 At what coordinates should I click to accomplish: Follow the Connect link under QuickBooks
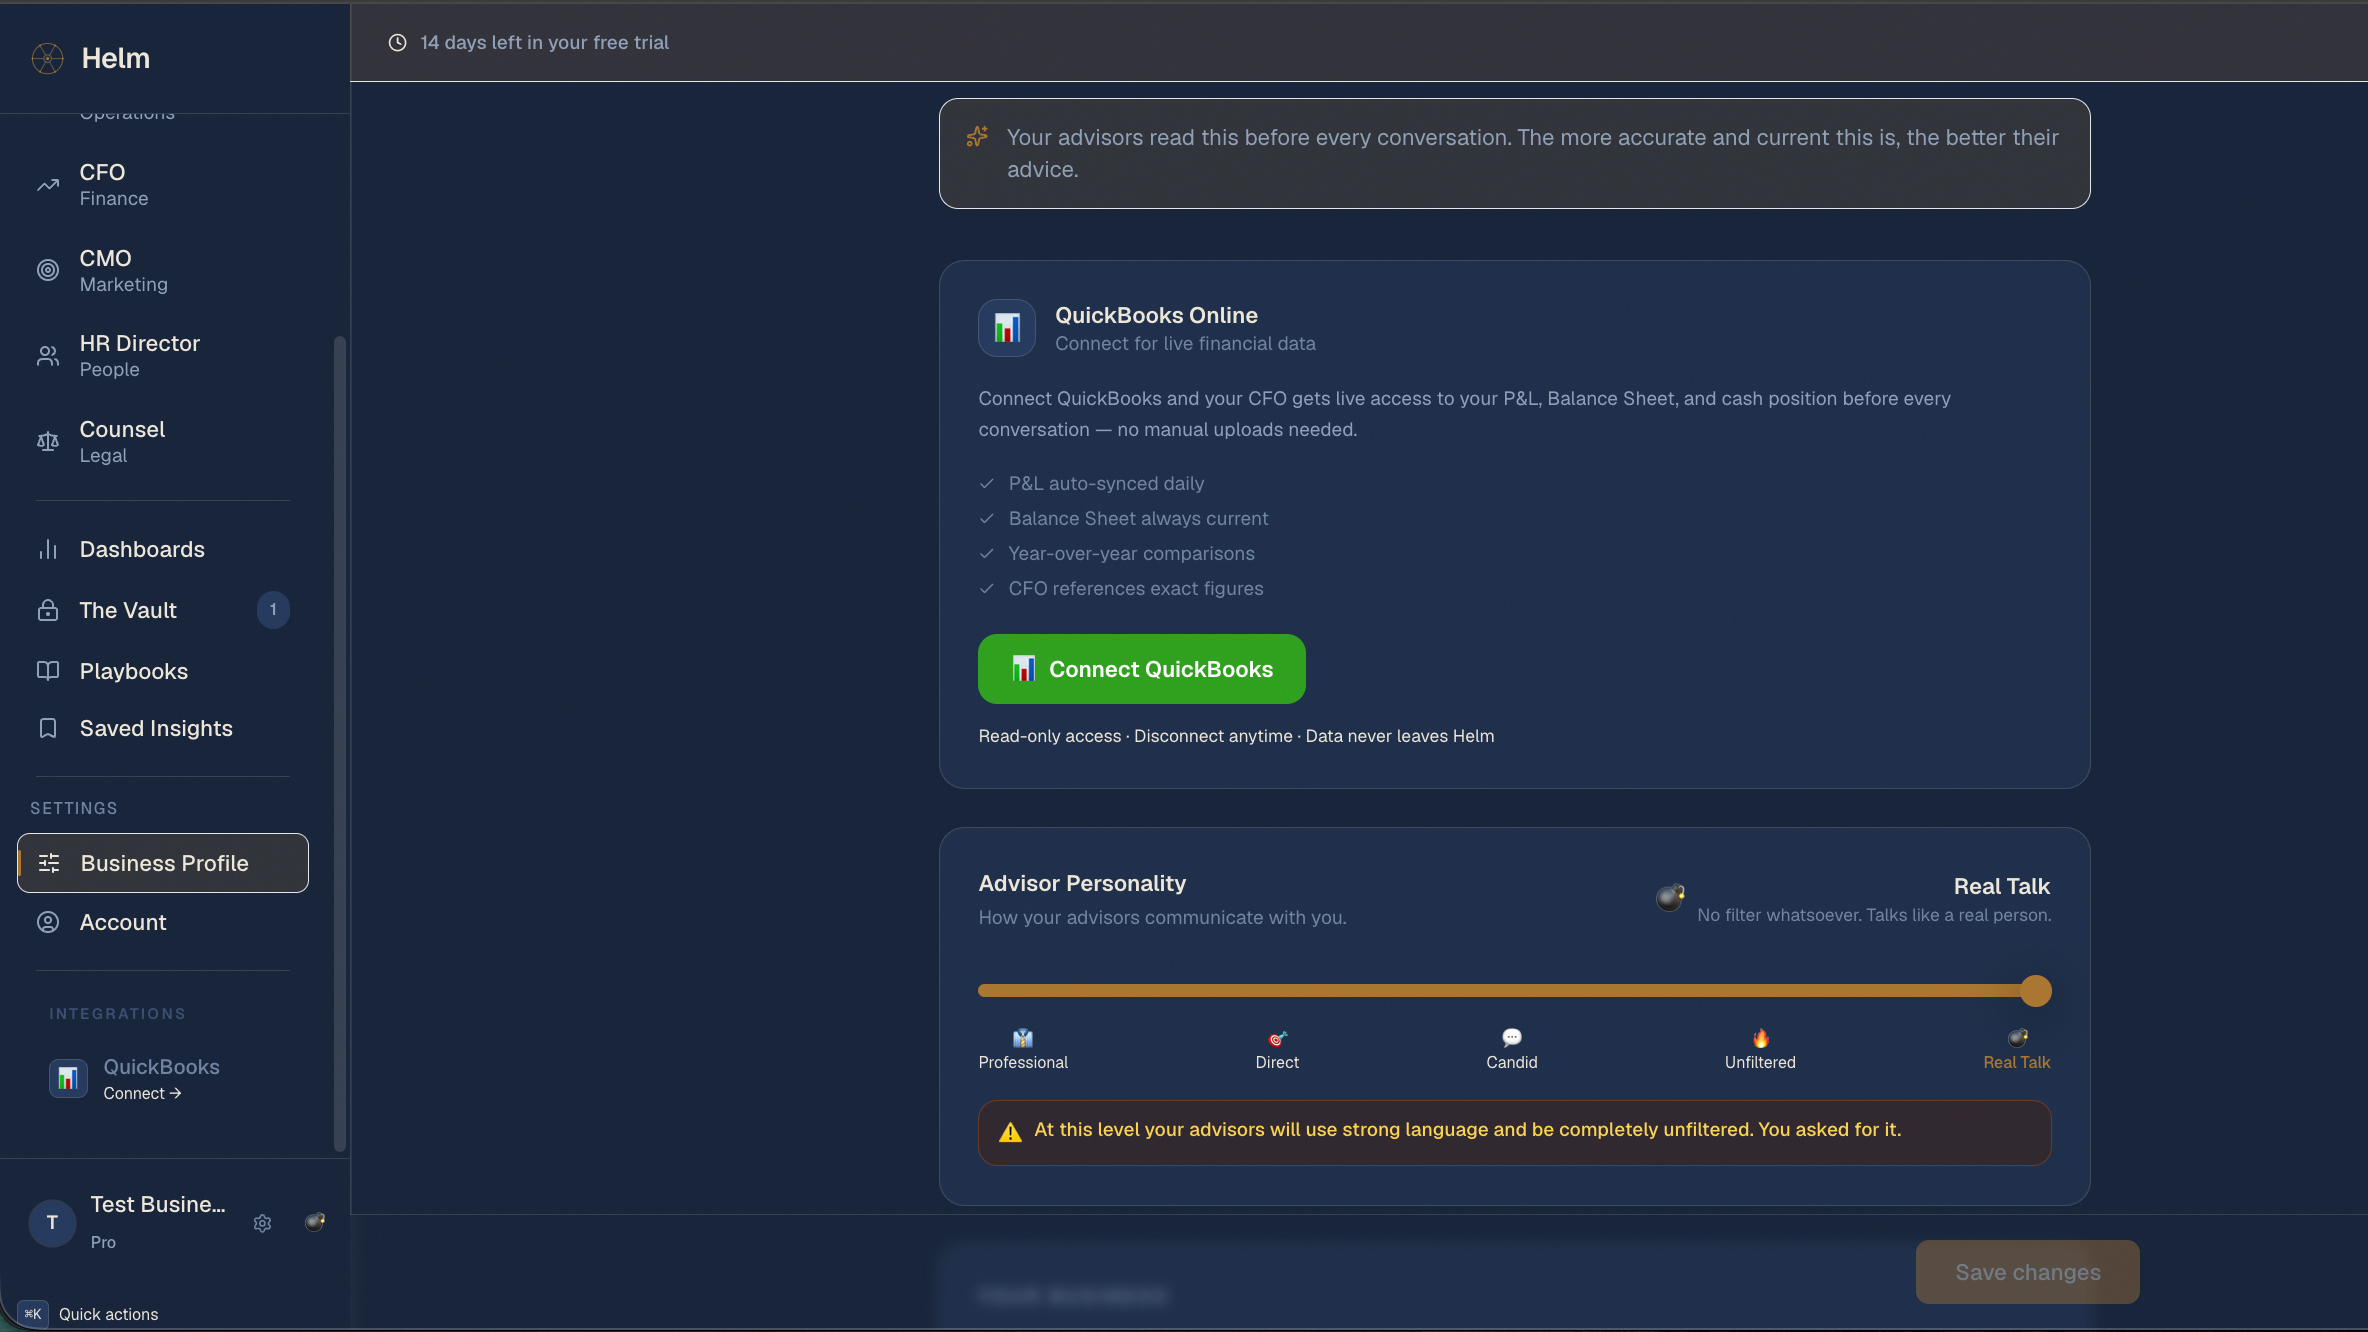(142, 1093)
